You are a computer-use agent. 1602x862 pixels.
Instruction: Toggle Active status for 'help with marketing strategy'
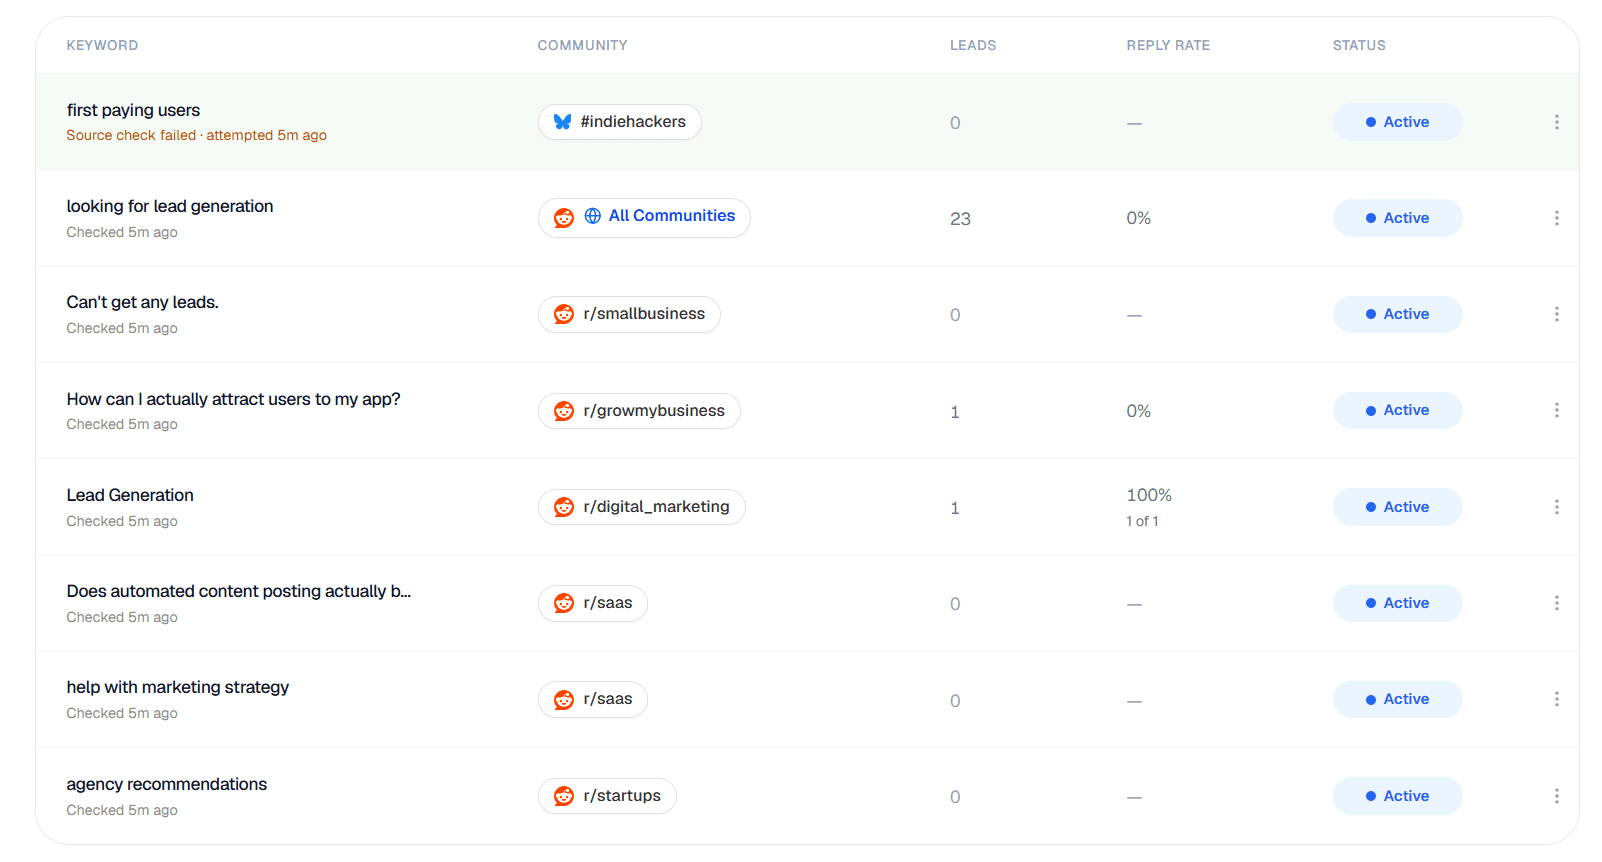click(x=1397, y=699)
